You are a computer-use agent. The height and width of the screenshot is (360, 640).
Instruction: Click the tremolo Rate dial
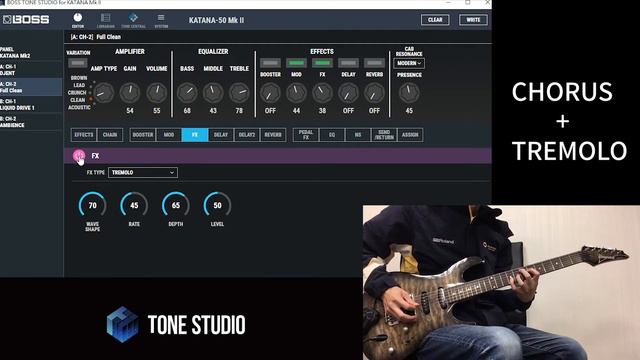point(134,205)
